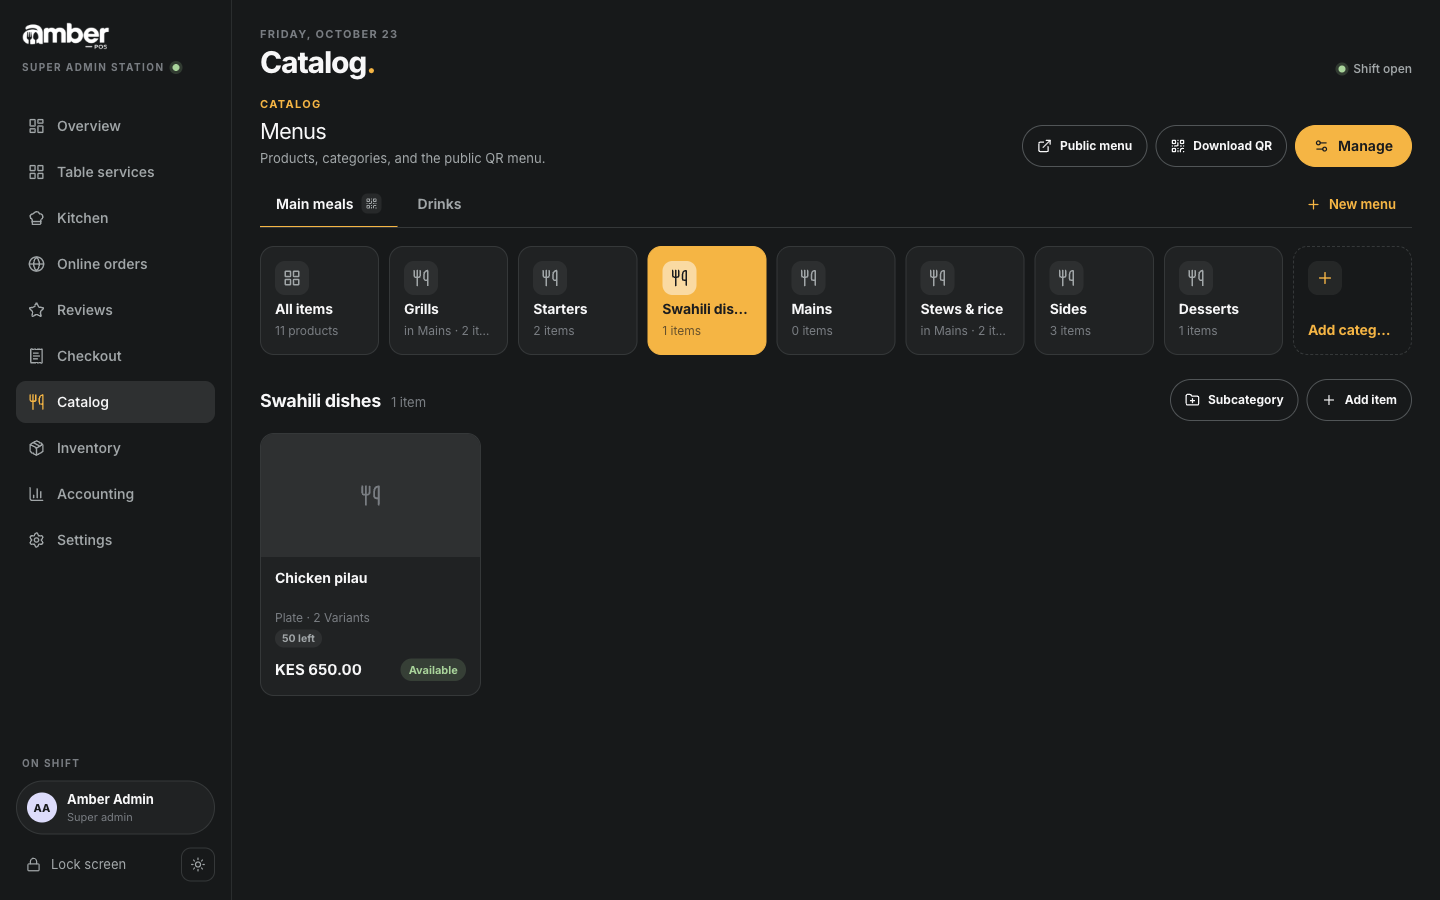Click the Chicken pilau item name
Image resolution: width=1440 pixels, height=900 pixels.
click(x=321, y=578)
